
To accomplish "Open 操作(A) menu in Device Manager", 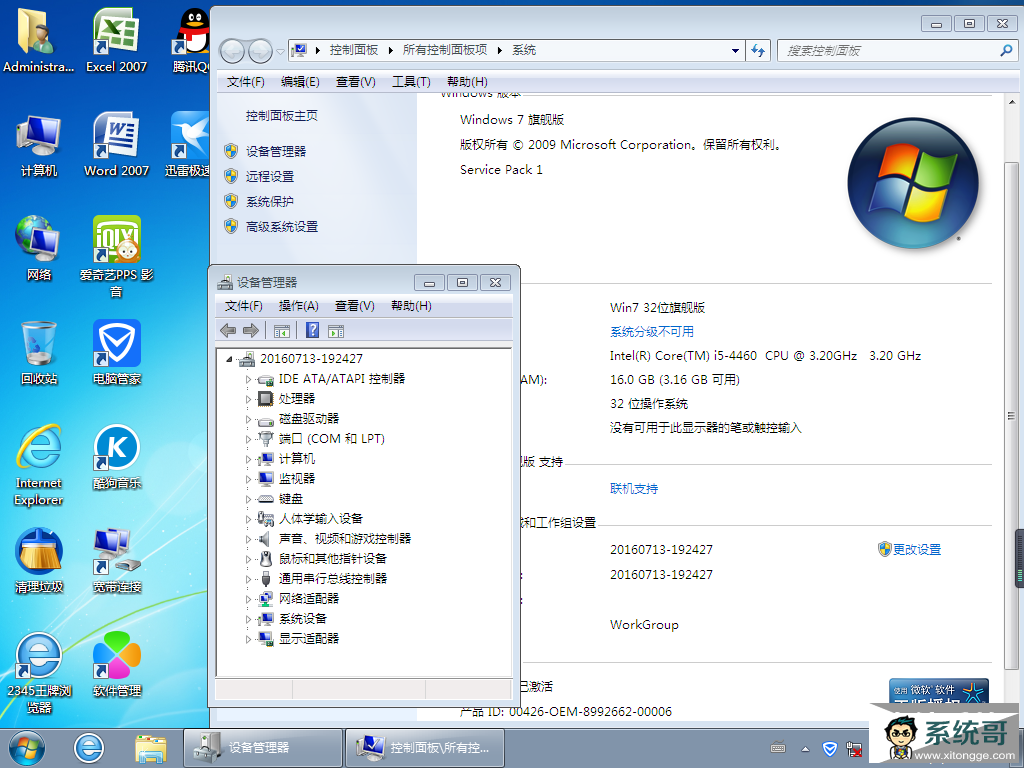I will click(298, 306).
